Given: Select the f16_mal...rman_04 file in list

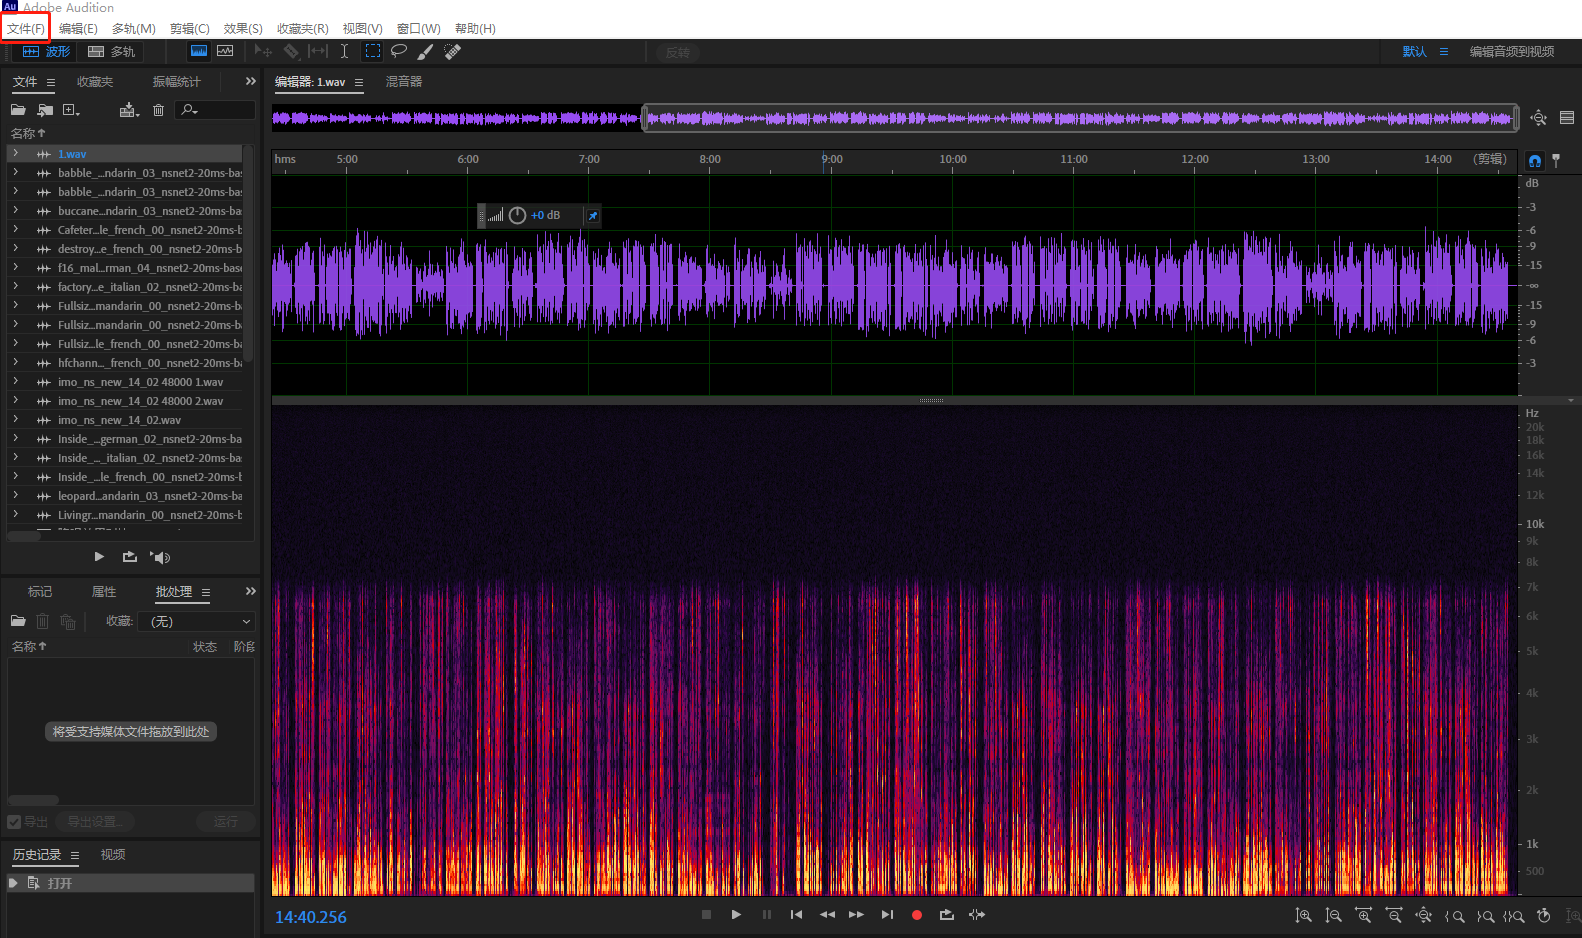Looking at the screenshot, I should click(x=125, y=268).
